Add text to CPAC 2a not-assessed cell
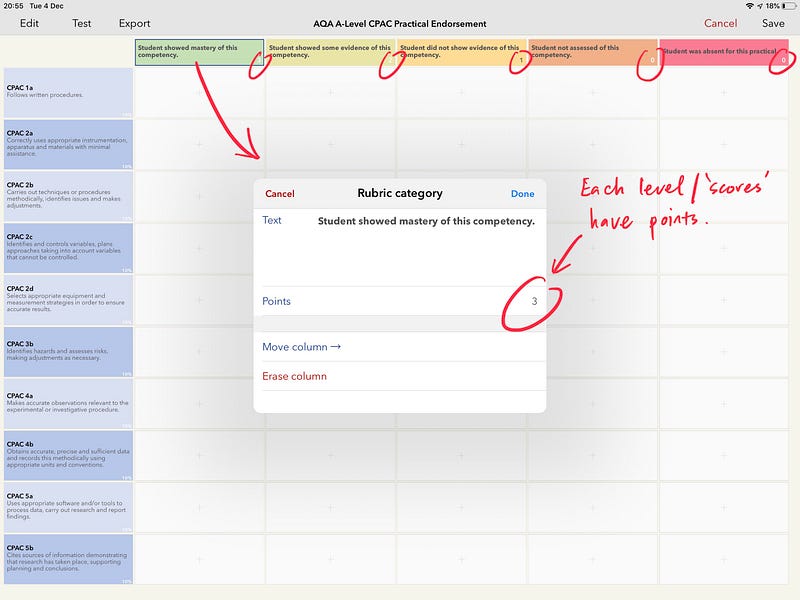The image size is (800, 600). point(593,144)
